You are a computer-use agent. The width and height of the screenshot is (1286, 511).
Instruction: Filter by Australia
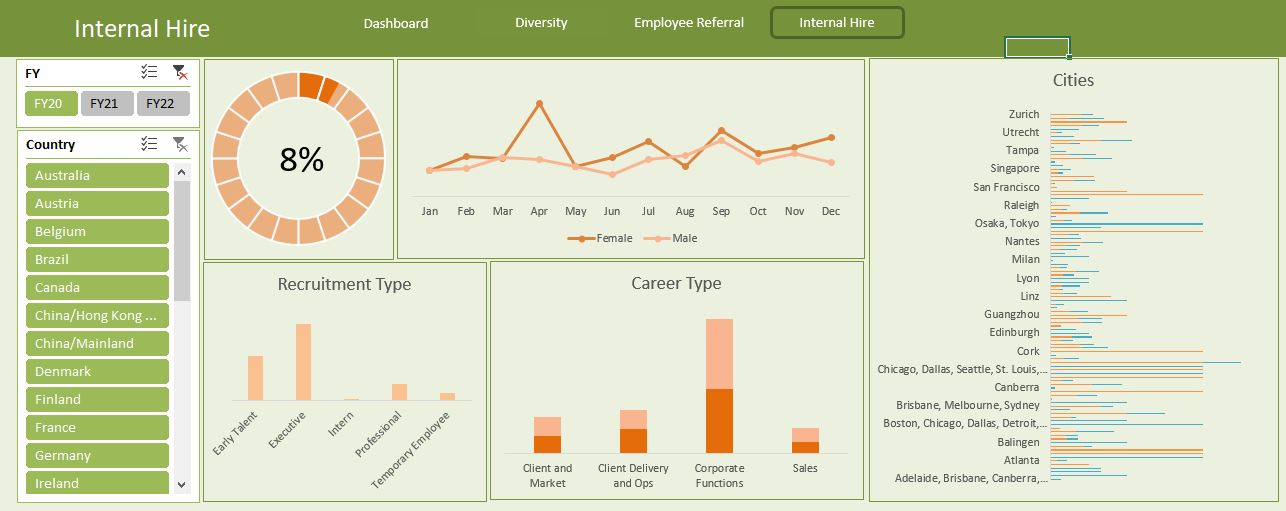click(97, 175)
